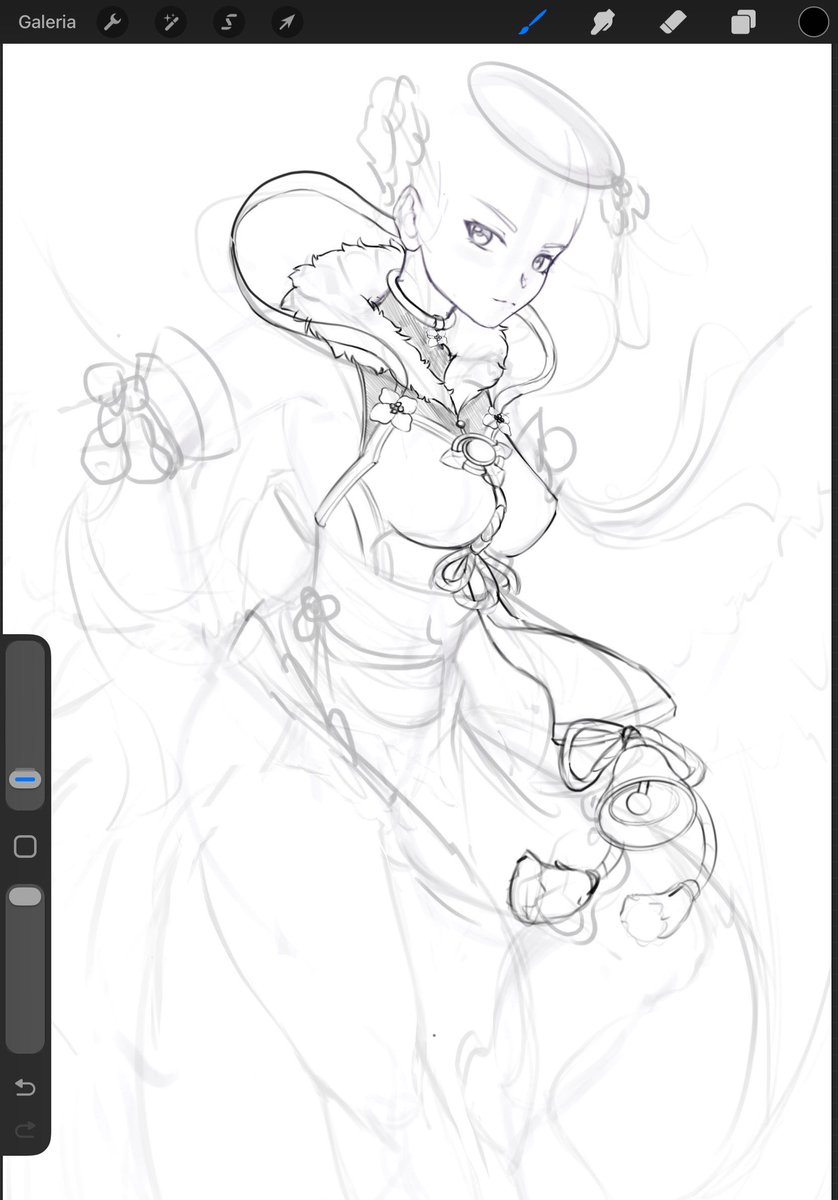Adjust the brush opacity slider on the sidebar
Screen dimensions: 838x1200
click(24, 896)
